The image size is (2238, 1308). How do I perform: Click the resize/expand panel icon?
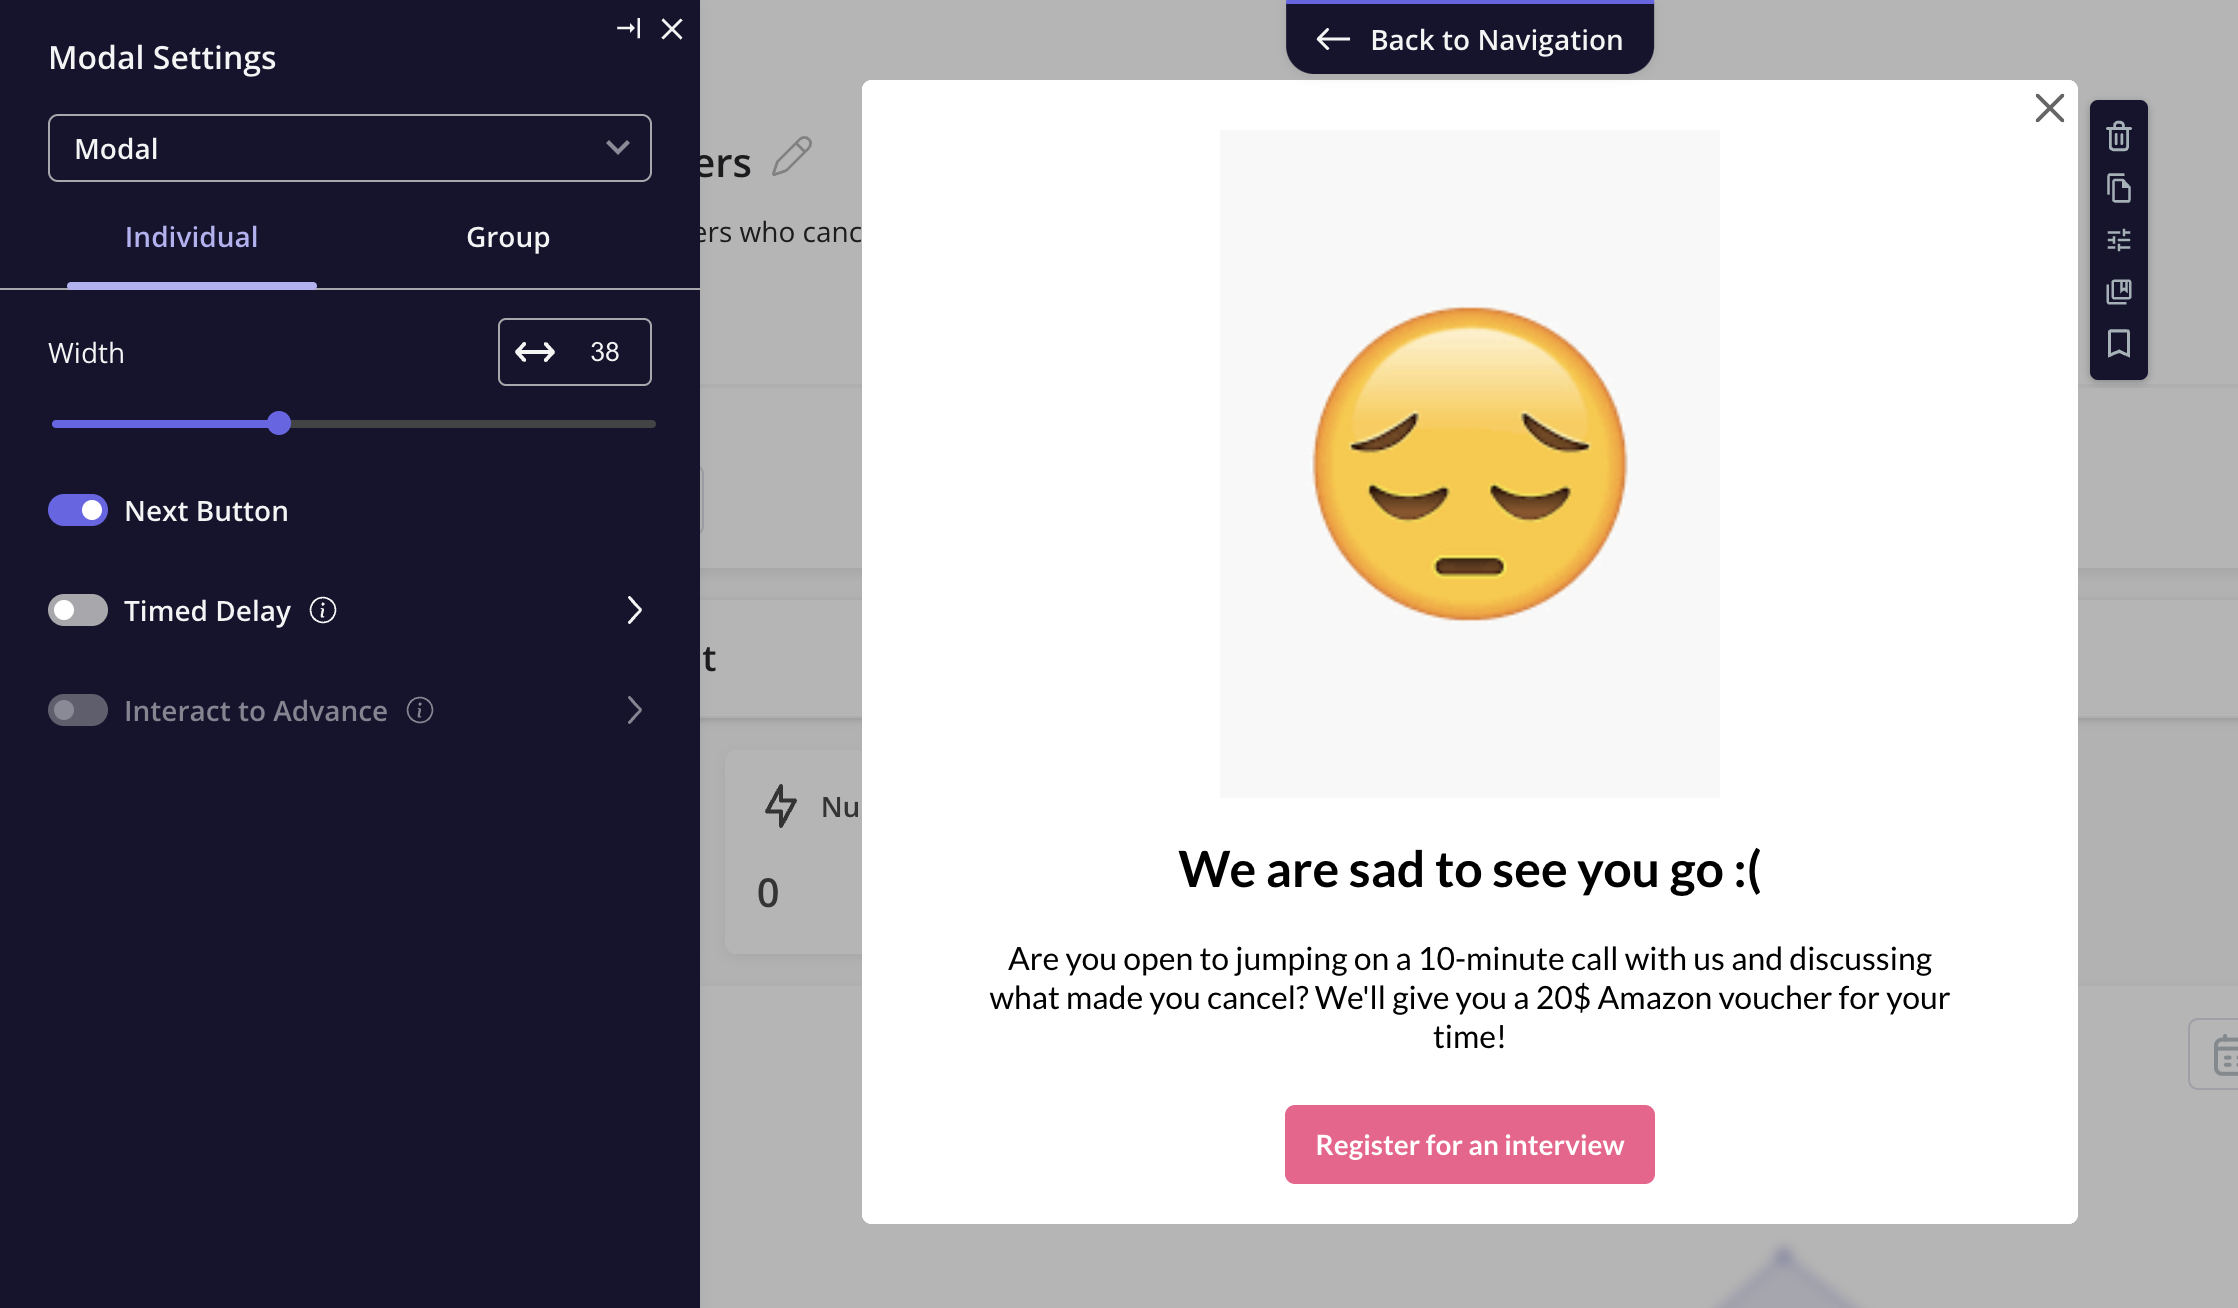pos(627,28)
